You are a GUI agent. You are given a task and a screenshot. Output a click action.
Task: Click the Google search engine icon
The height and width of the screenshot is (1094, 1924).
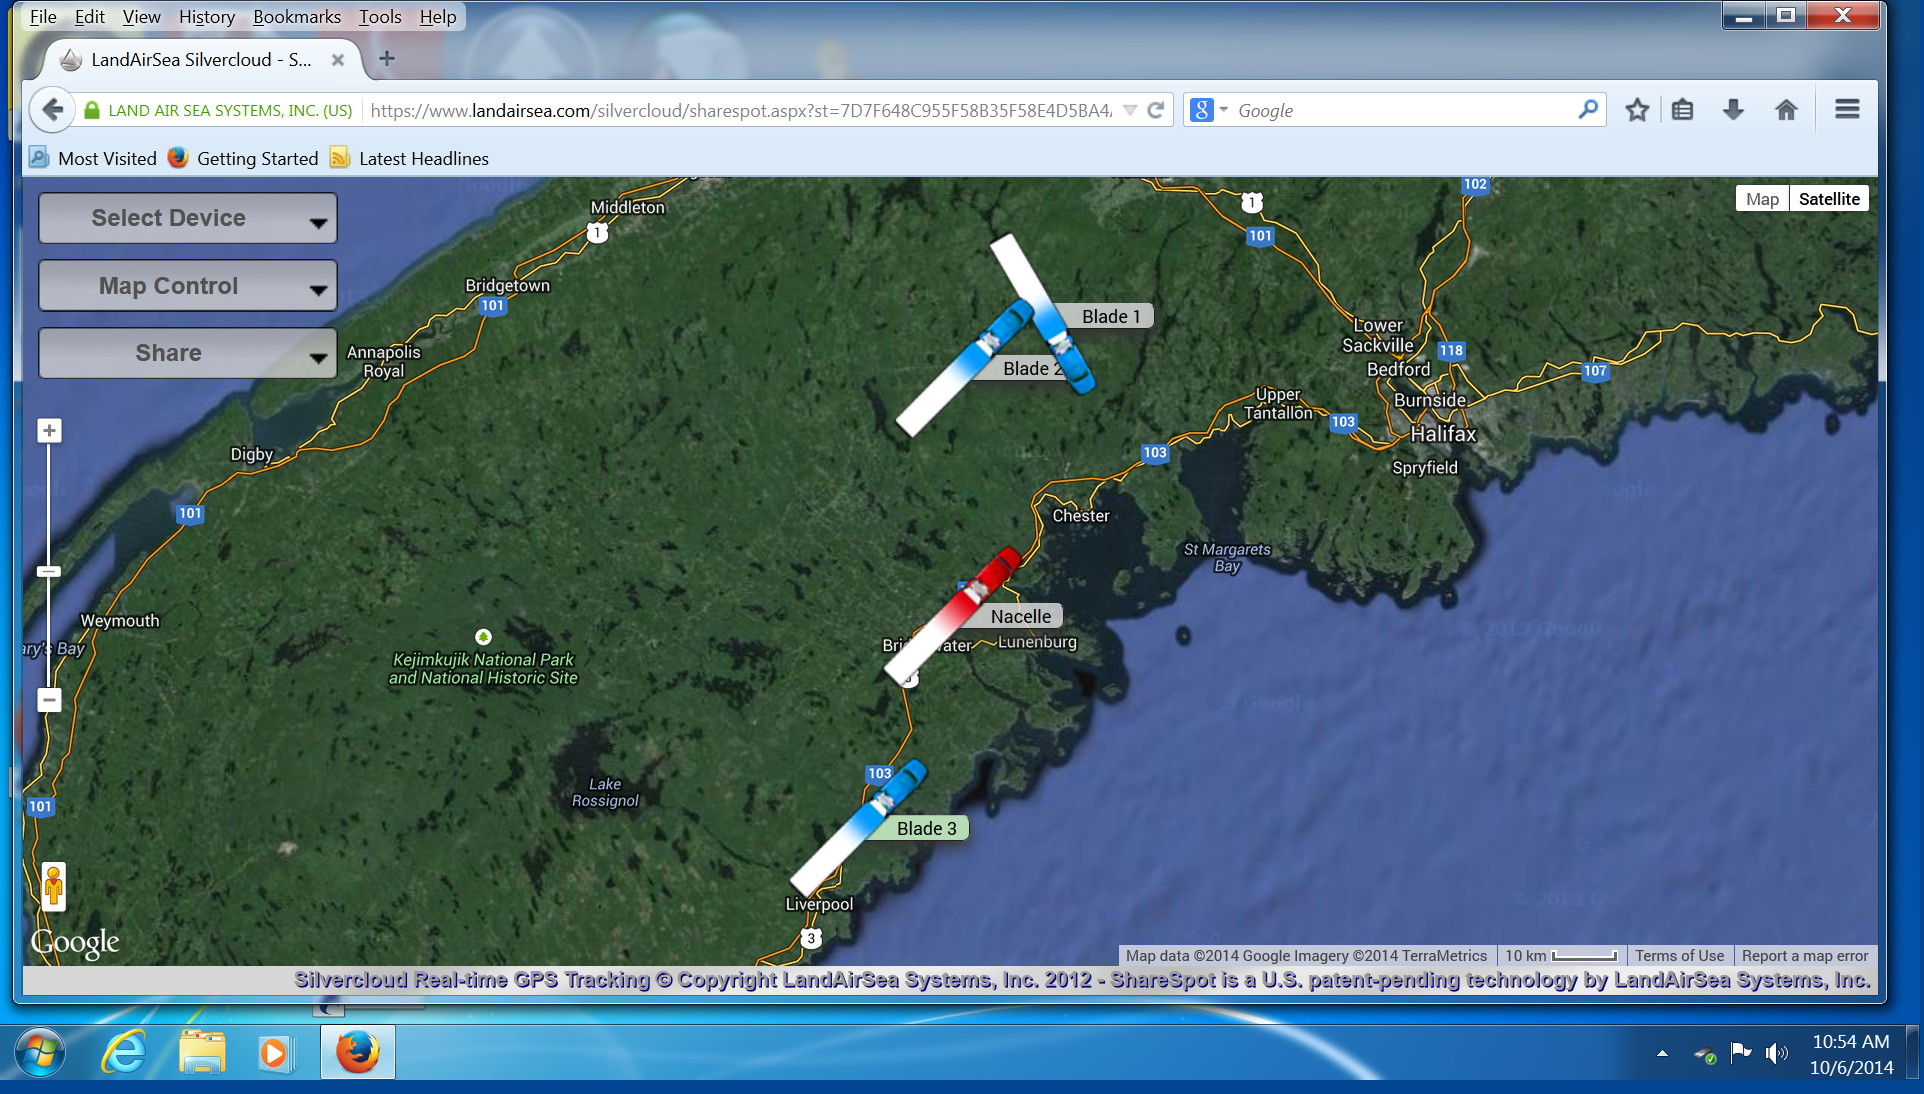(x=1202, y=110)
